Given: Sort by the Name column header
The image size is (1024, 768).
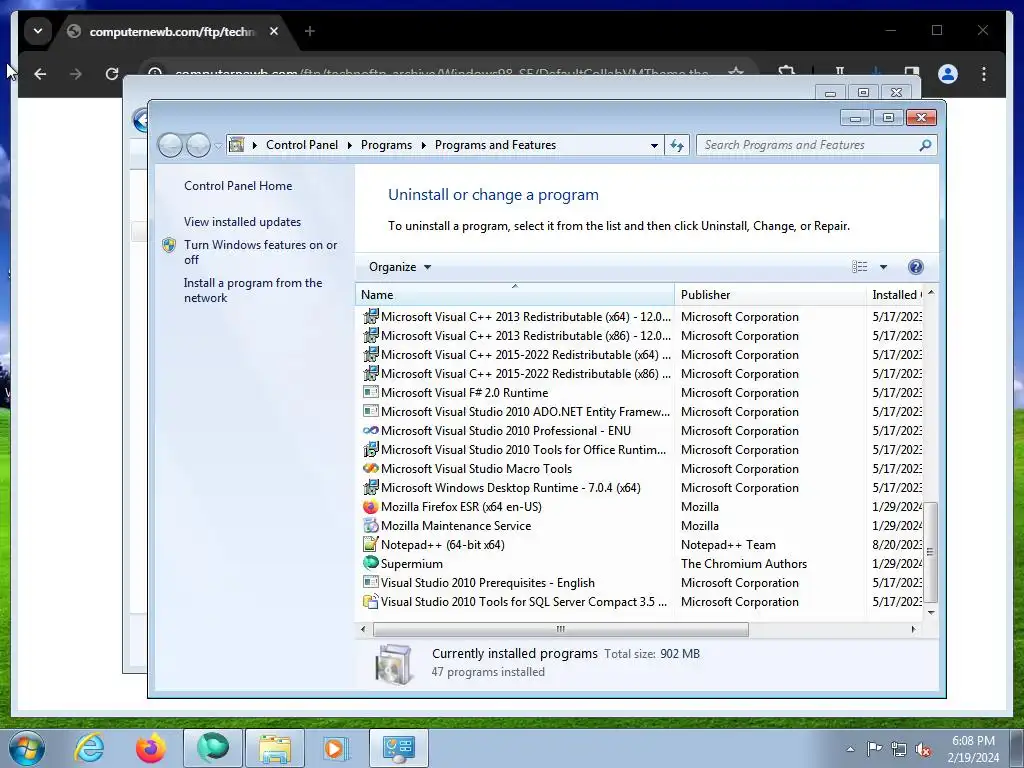Looking at the screenshot, I should click(x=515, y=295).
